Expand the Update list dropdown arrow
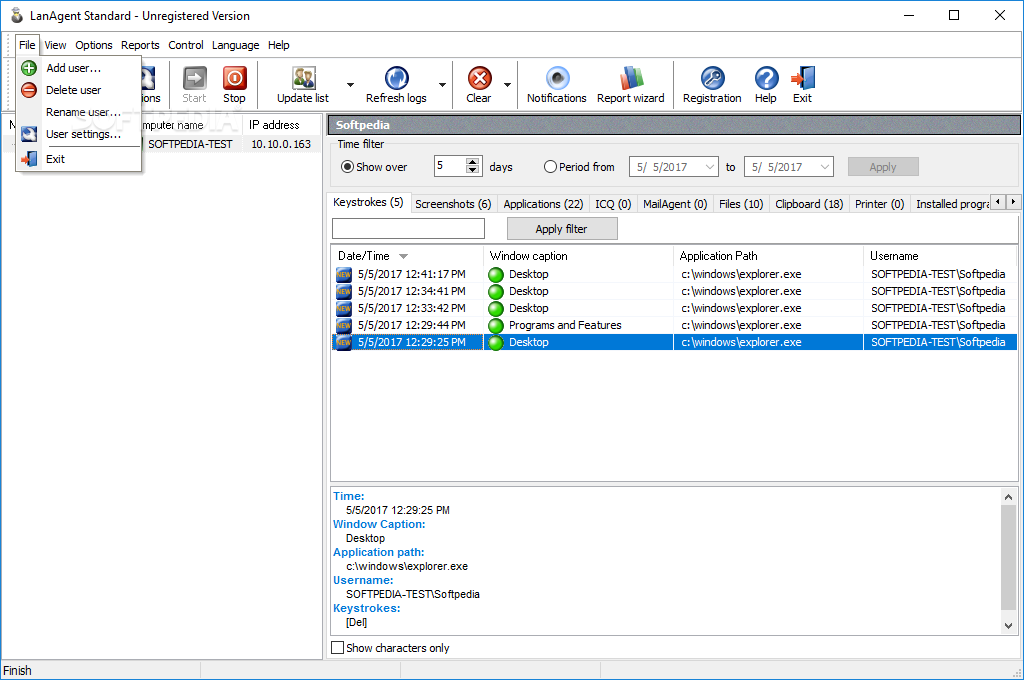Screen dimensions: 1024x680 point(350,85)
